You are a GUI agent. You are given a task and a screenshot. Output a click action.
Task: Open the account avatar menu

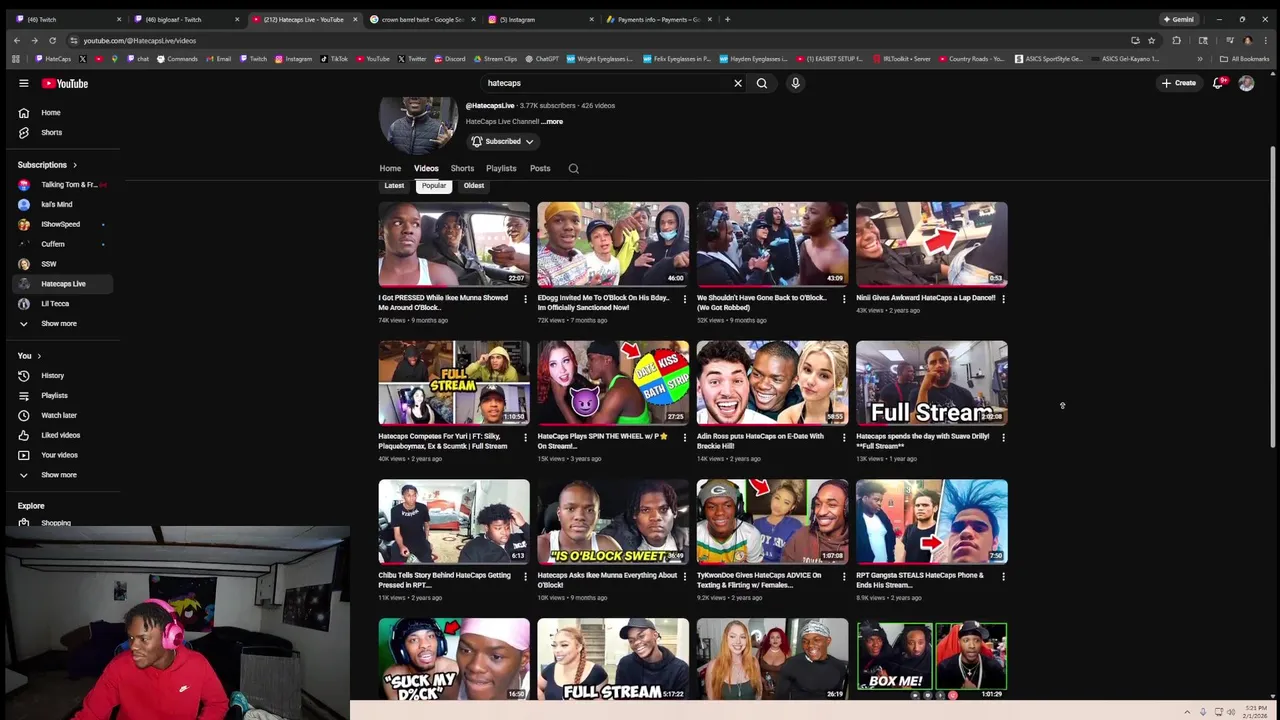tap(1246, 83)
